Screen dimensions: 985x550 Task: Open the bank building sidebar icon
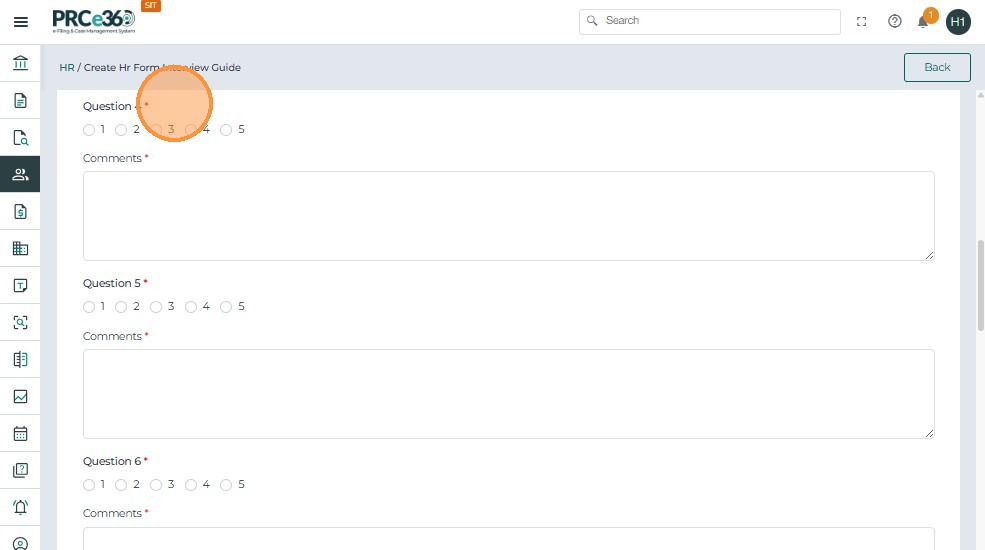tap(20, 63)
